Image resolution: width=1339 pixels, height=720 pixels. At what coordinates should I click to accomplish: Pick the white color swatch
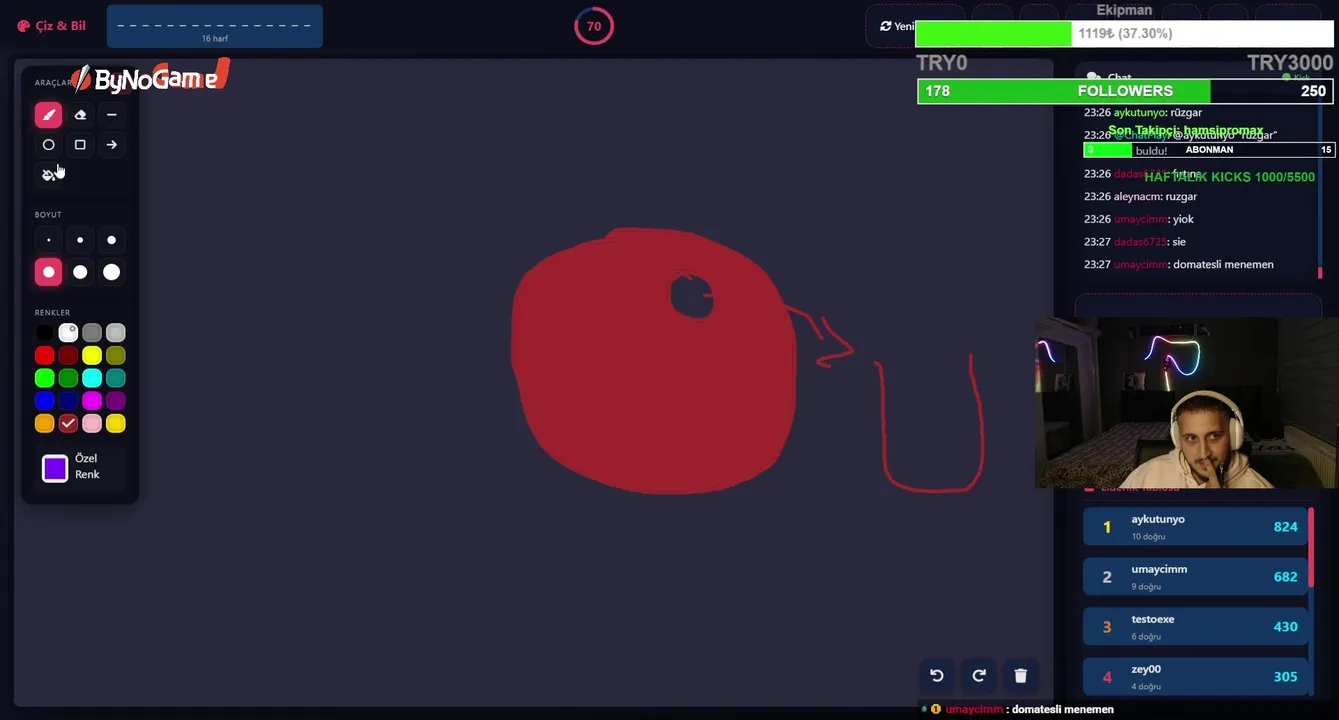pyautogui.click(x=68, y=333)
